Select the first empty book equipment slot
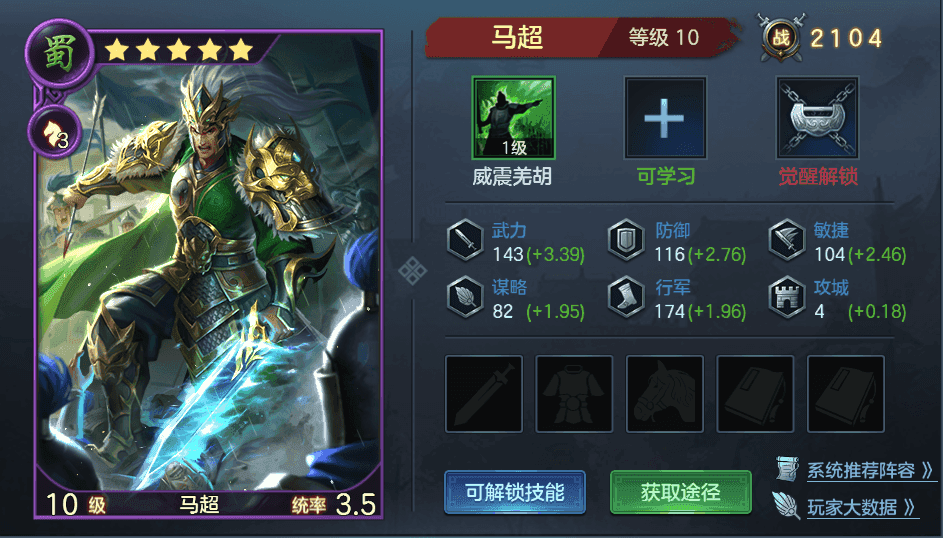 (755, 394)
